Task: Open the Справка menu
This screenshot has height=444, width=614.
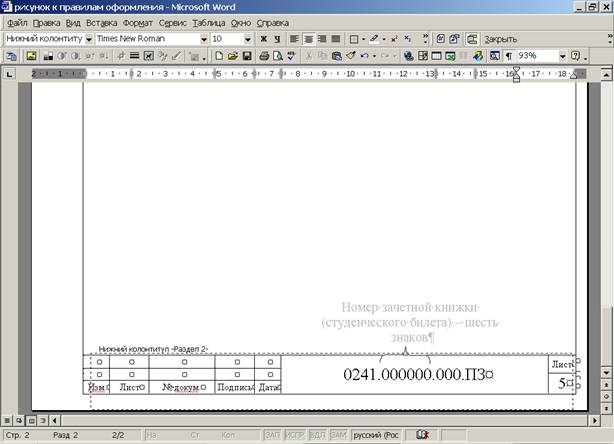Action: [273, 23]
